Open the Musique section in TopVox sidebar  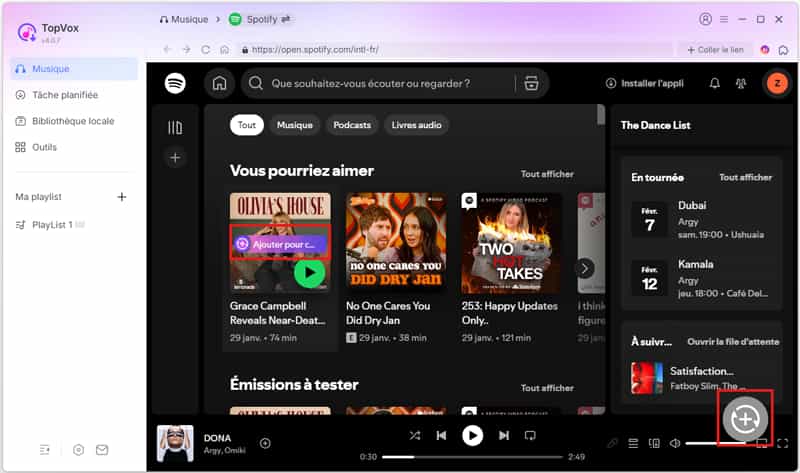pyautogui.click(x=74, y=69)
